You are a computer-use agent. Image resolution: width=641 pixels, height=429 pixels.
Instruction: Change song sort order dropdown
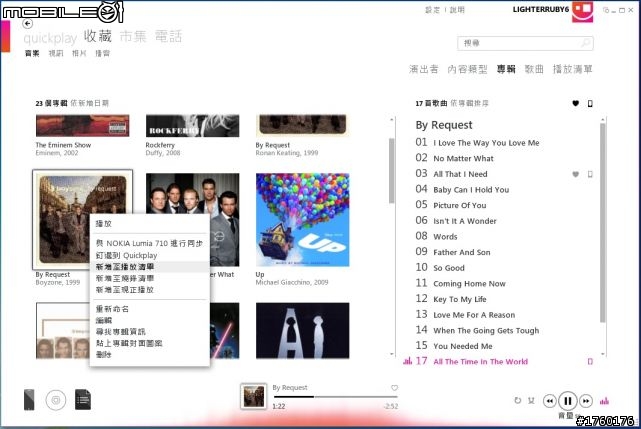point(470,103)
